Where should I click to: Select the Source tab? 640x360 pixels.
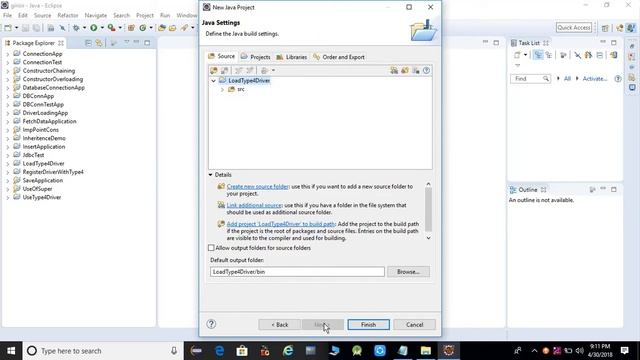(x=222, y=56)
